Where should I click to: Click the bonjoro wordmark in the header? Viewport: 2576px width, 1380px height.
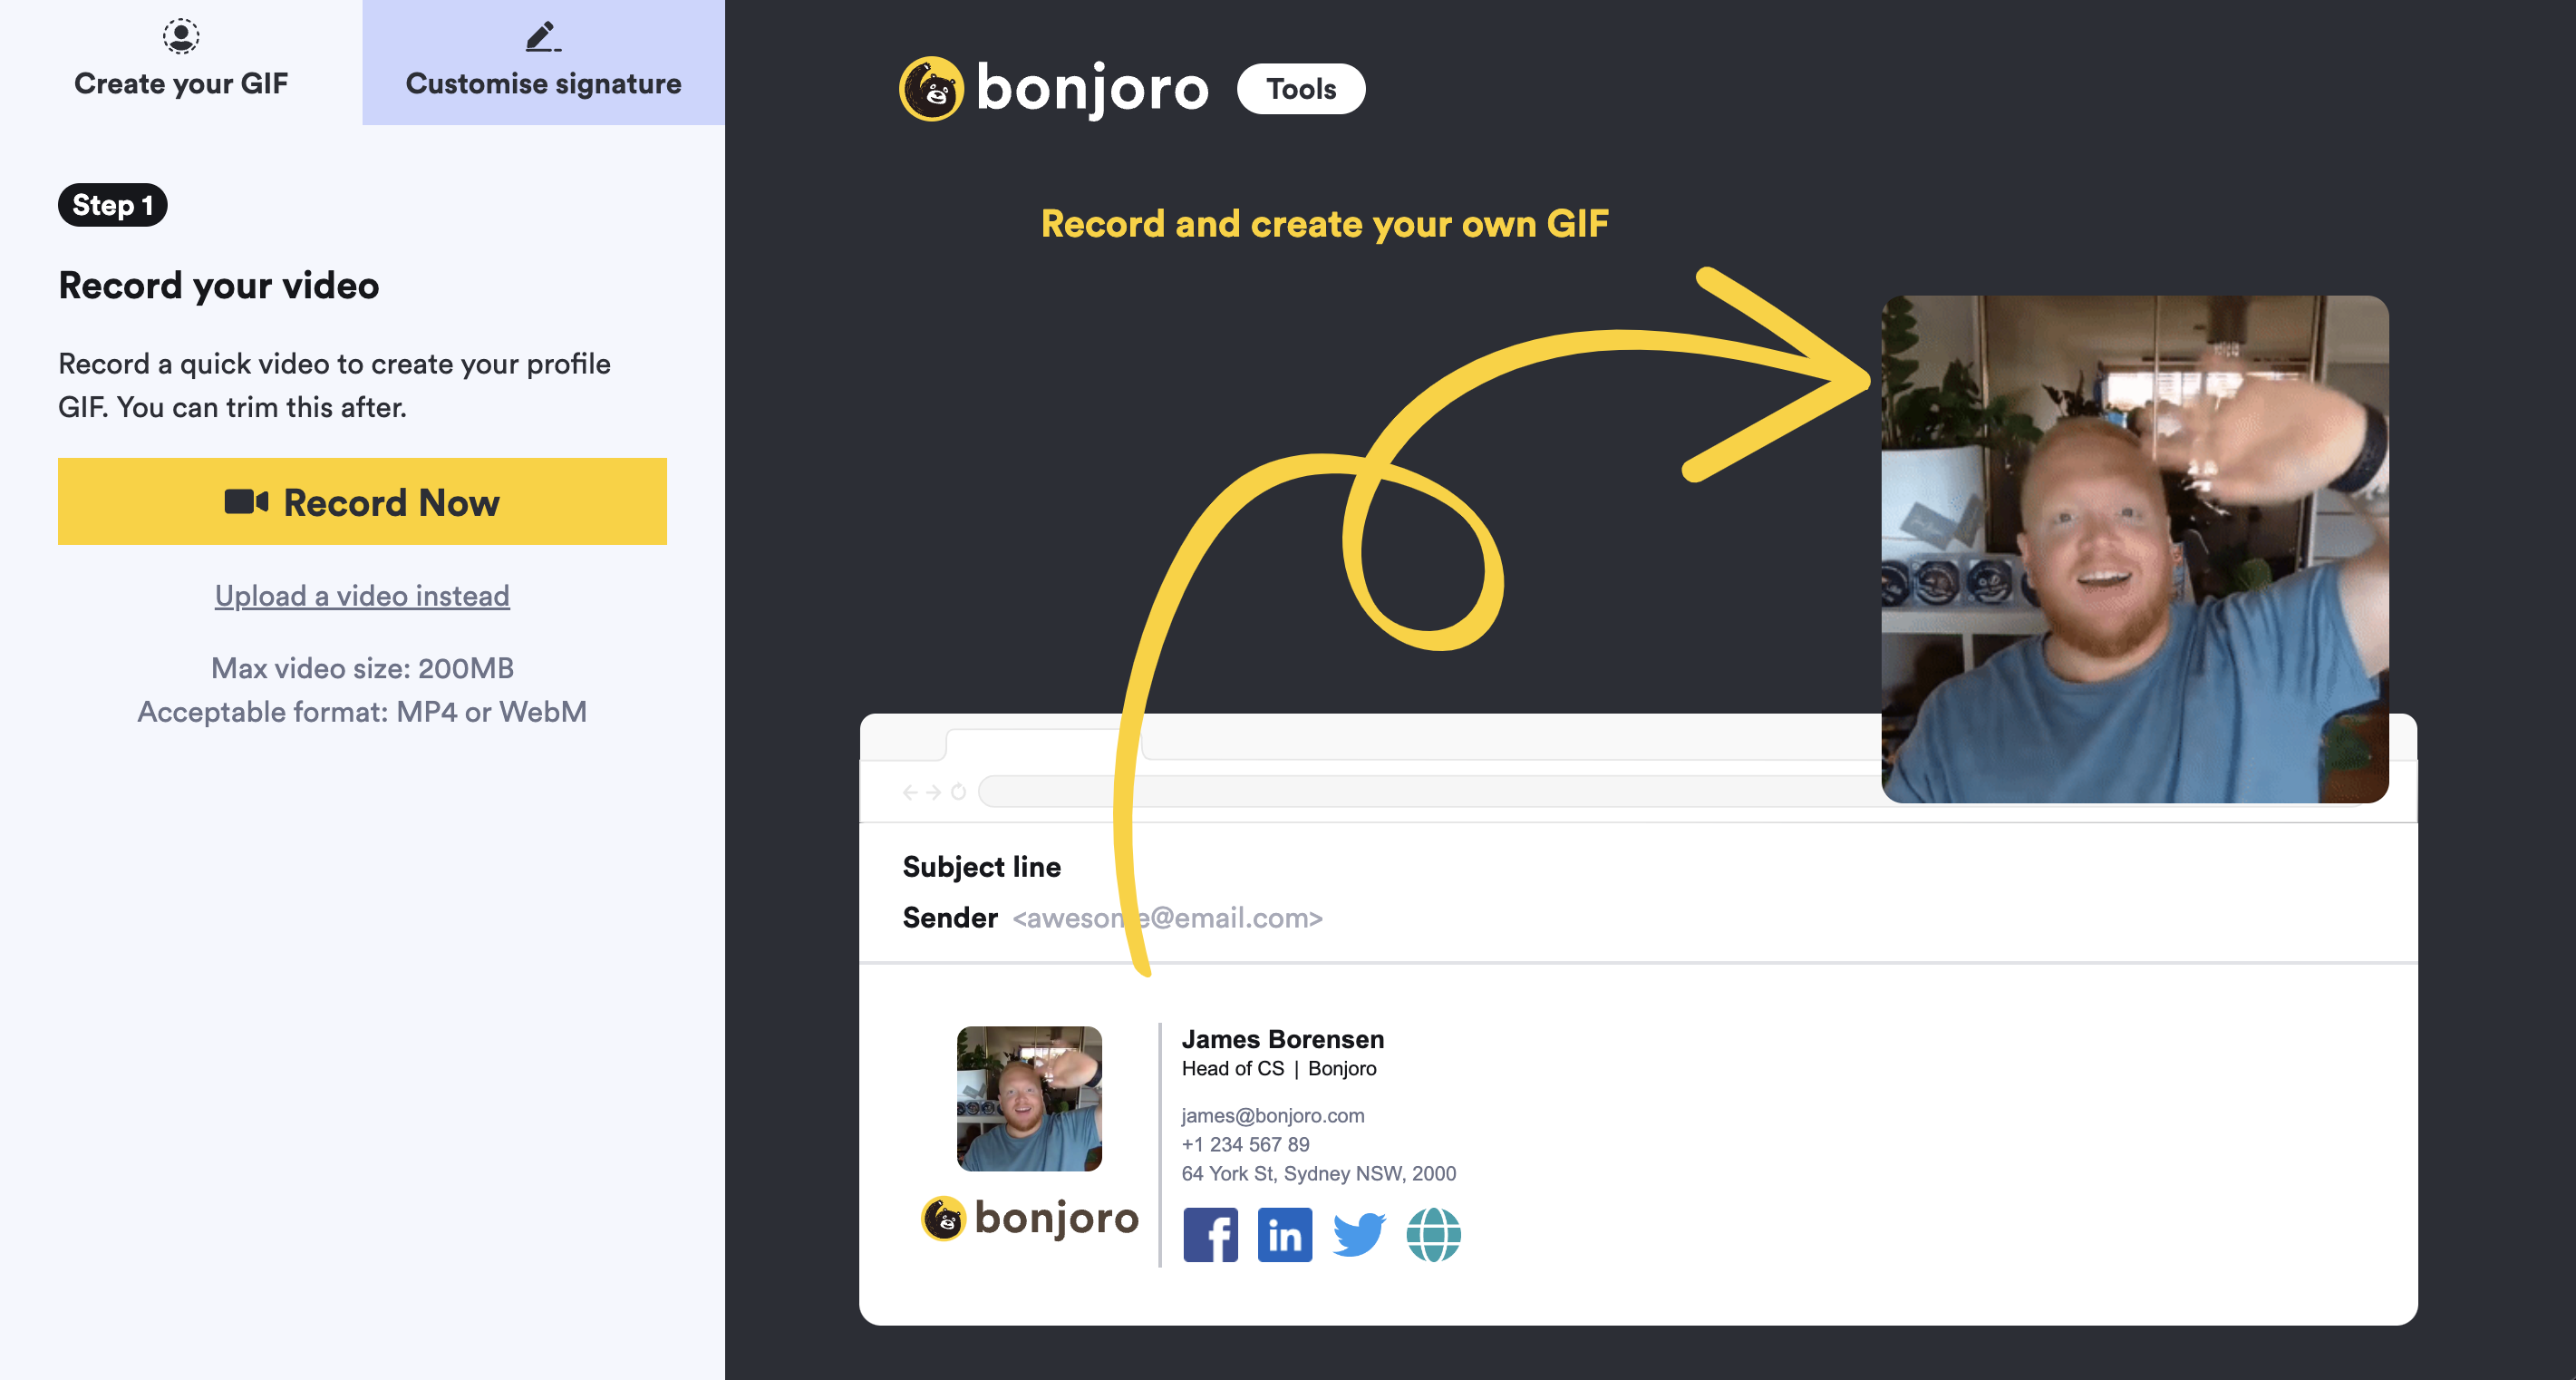tap(1092, 90)
